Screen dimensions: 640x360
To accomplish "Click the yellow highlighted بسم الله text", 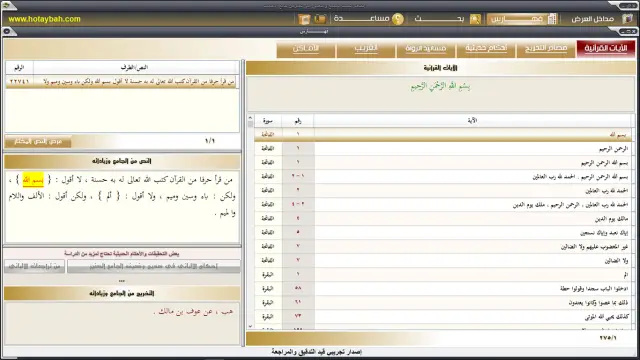I will tap(33, 180).
